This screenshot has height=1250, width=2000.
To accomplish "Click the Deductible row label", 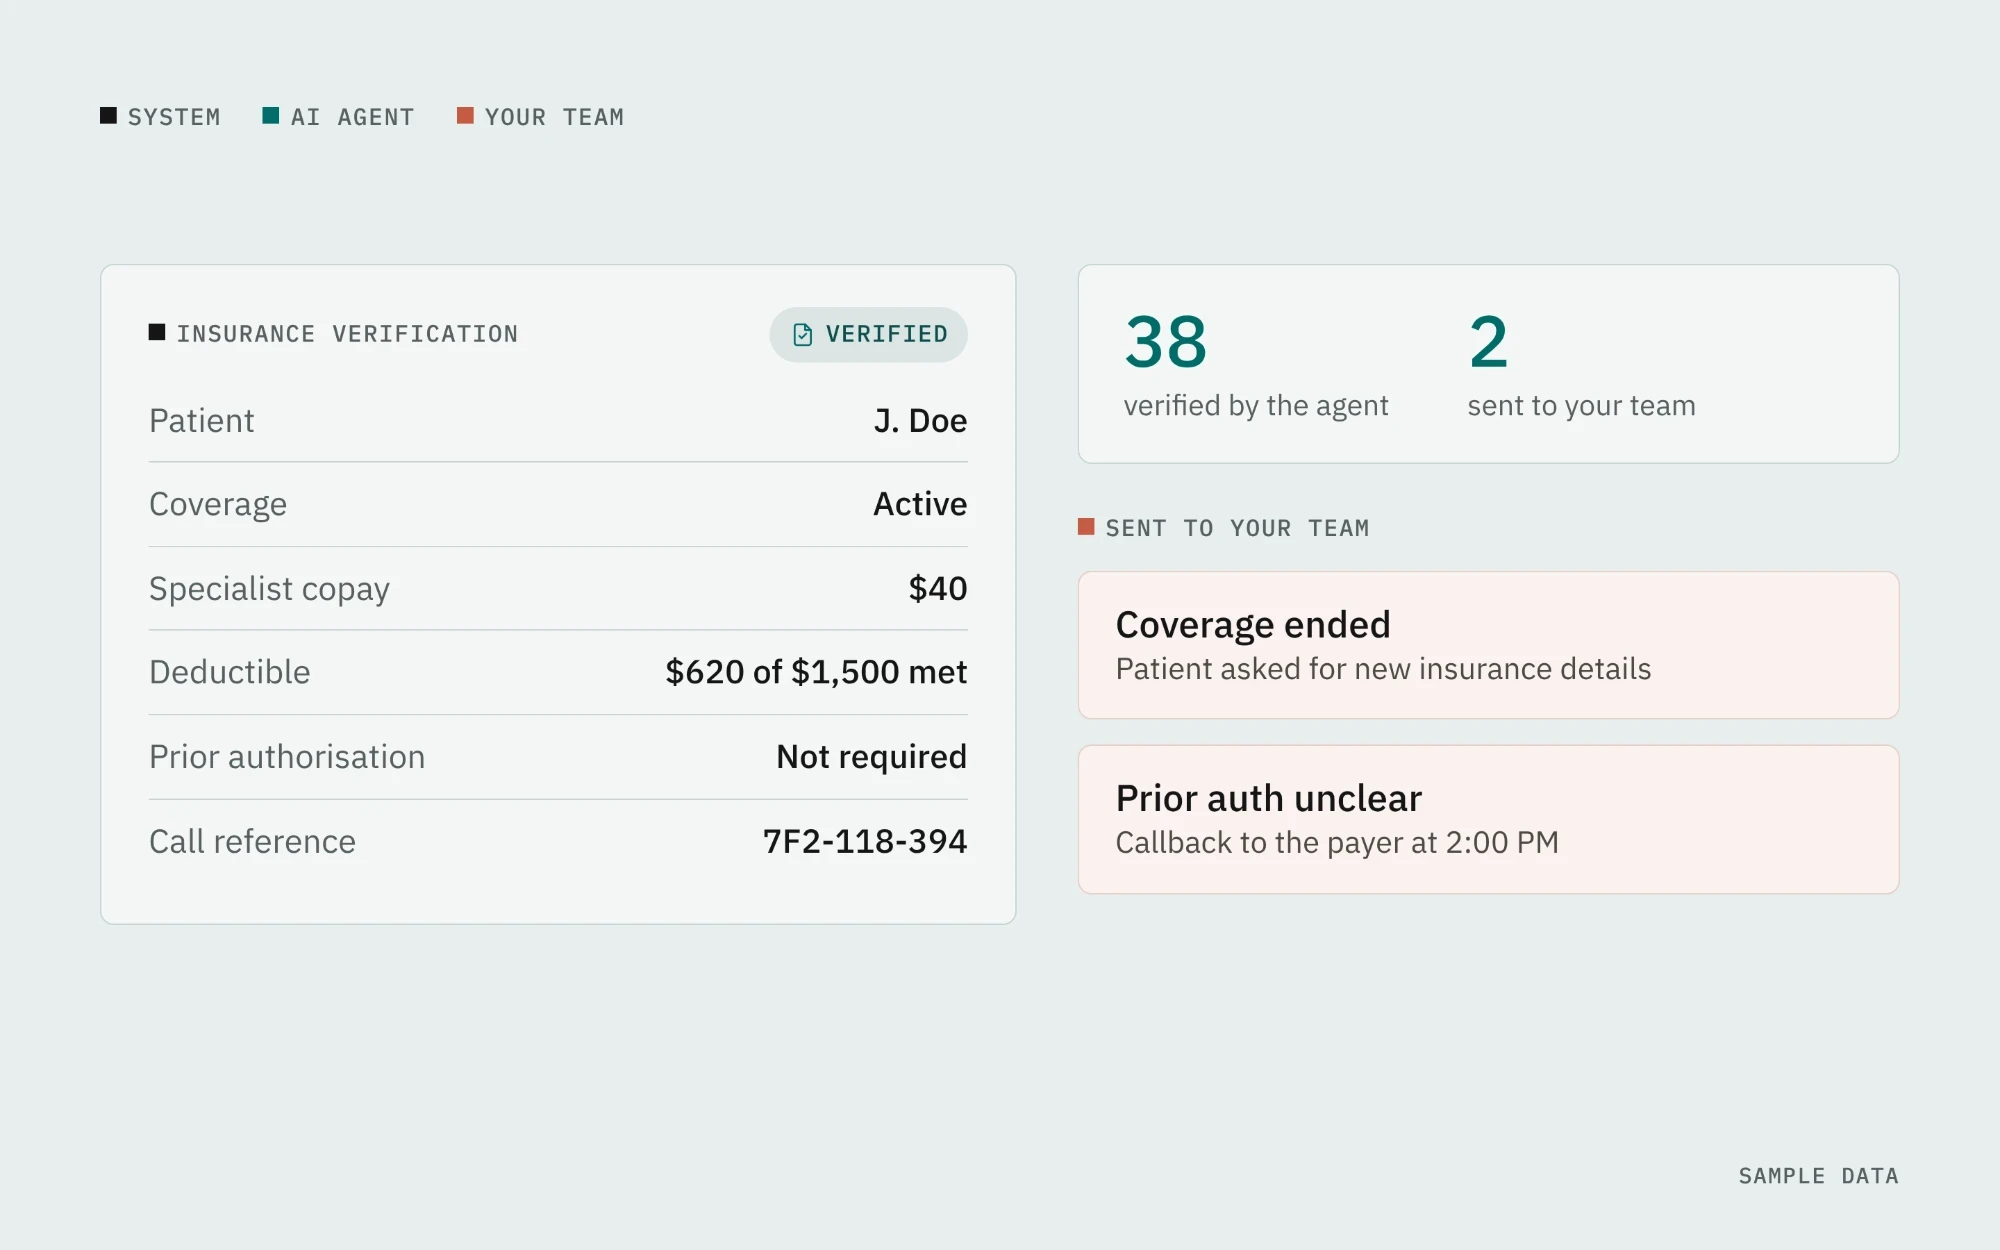I will tap(230, 672).
